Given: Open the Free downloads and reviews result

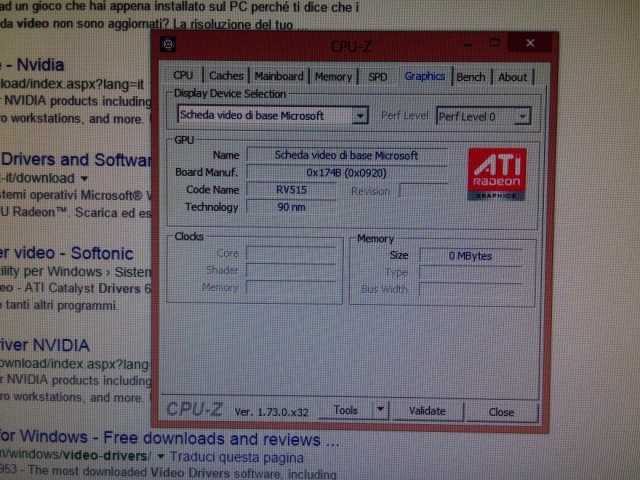Looking at the screenshot, I should (169, 438).
